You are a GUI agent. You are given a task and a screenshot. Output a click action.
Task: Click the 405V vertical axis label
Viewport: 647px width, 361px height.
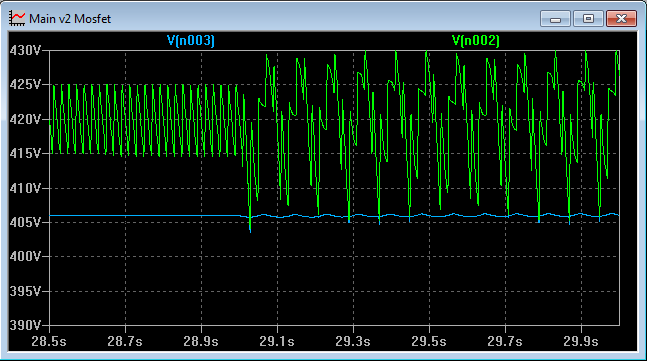[25, 223]
